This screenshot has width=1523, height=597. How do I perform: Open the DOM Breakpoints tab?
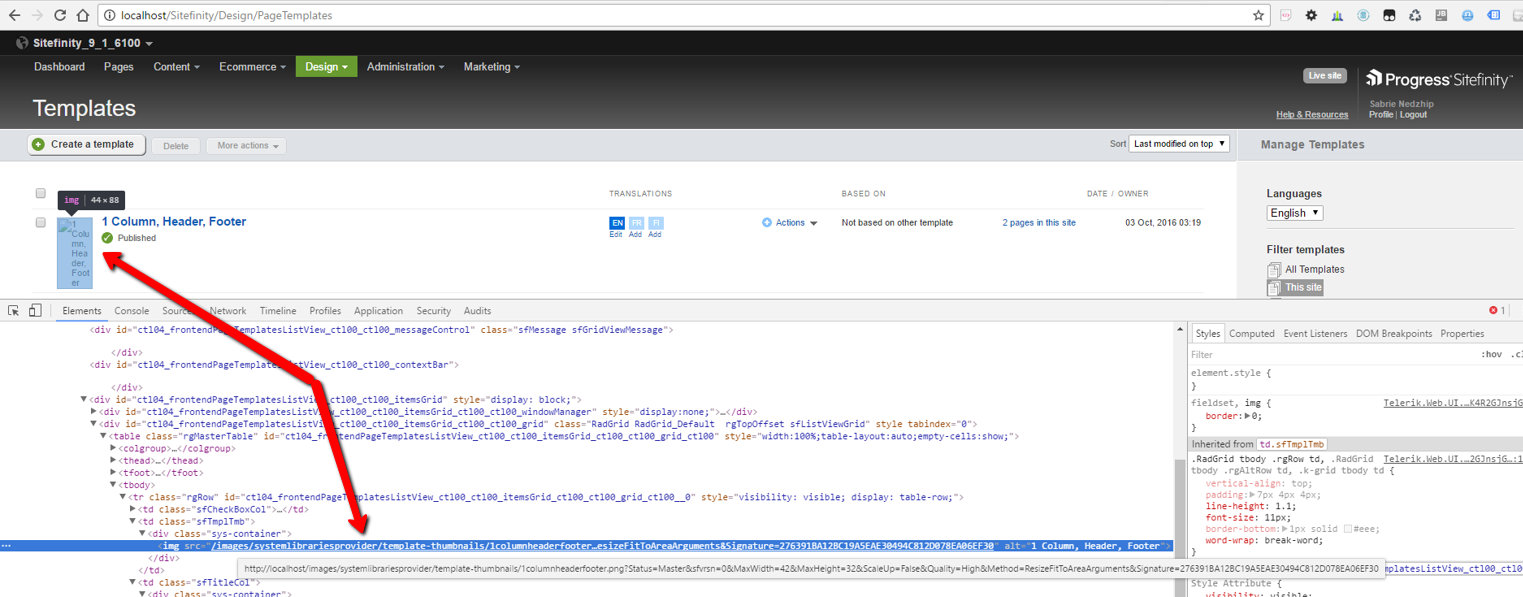pos(1393,334)
